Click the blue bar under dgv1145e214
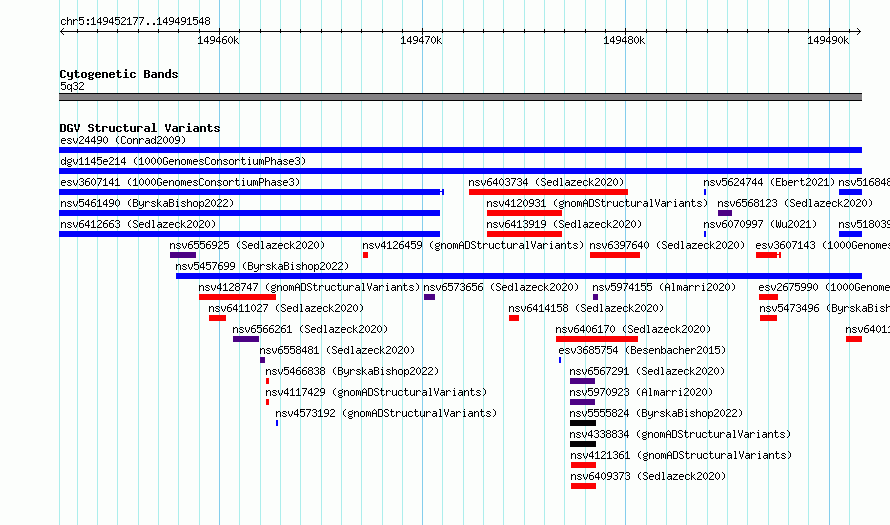 coord(460,171)
